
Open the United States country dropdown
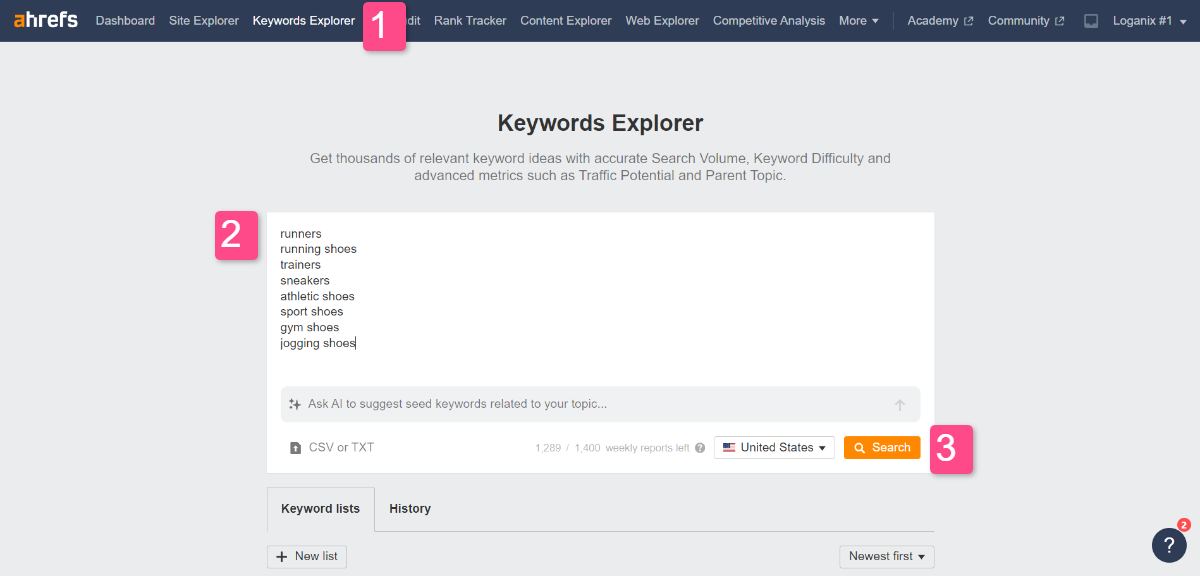point(774,448)
